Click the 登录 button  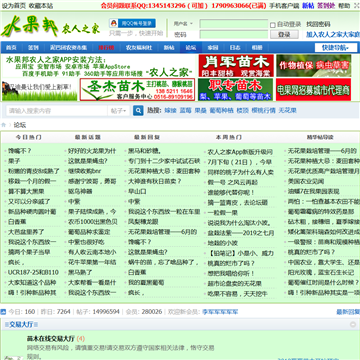[284, 34]
